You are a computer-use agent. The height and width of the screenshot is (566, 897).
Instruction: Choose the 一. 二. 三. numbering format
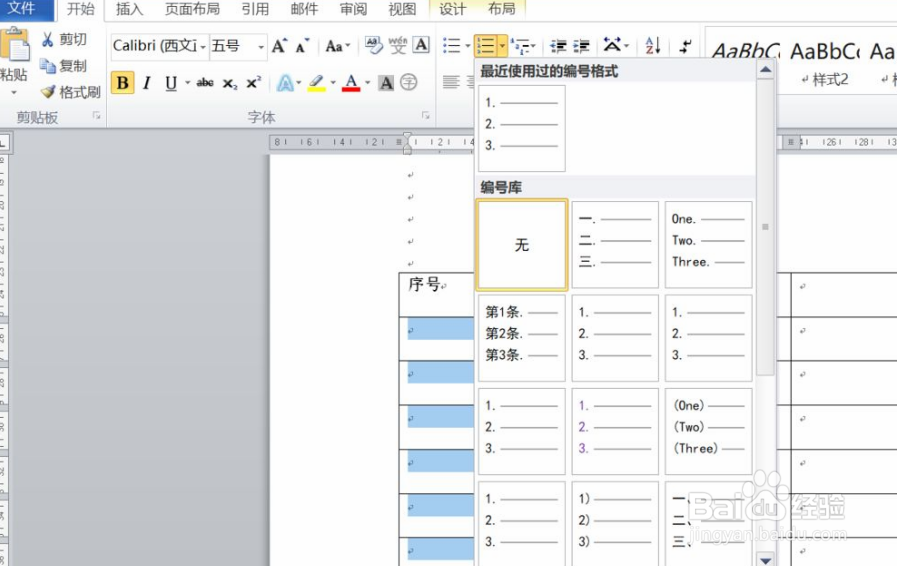(615, 244)
